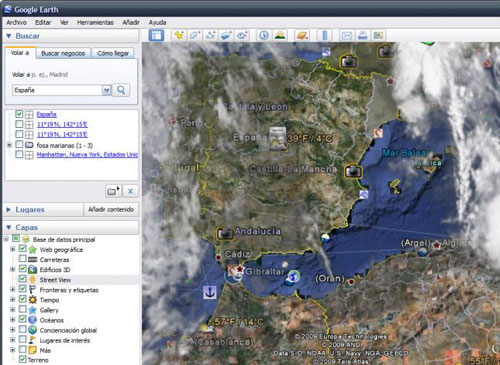Image resolution: width=500 pixels, height=365 pixels.
Task: Open the Editar menu
Action: click(x=43, y=22)
